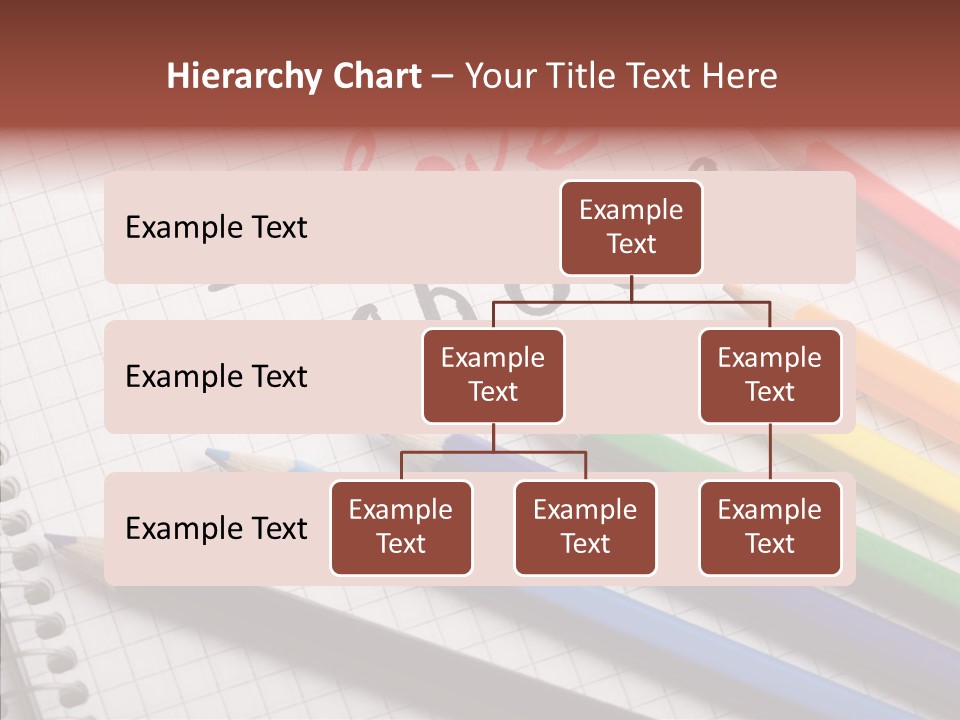960x720 pixels.
Task: Click the left second-level Example Text box
Action: click(x=493, y=375)
